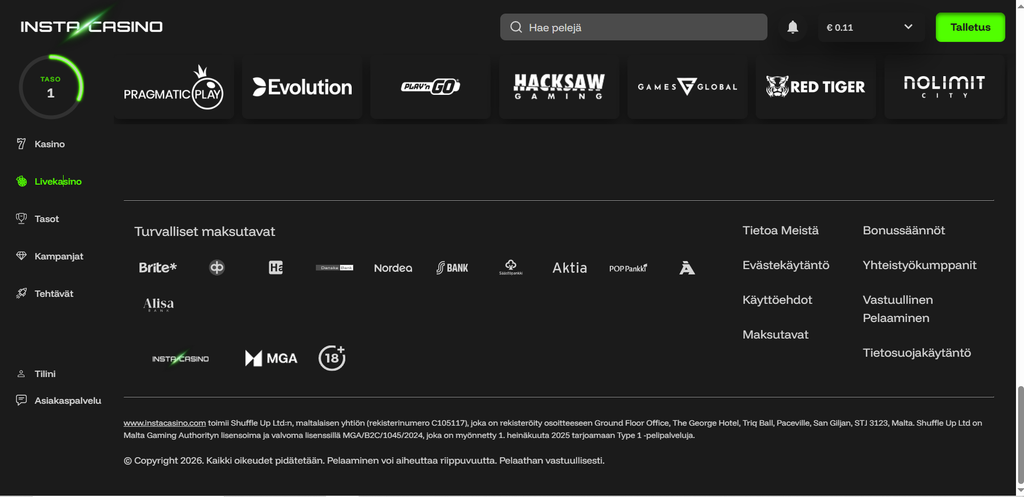Image resolution: width=1024 pixels, height=497 pixels.
Task: Select the Hacksaw Gaming provider card
Action: pyautogui.click(x=559, y=87)
